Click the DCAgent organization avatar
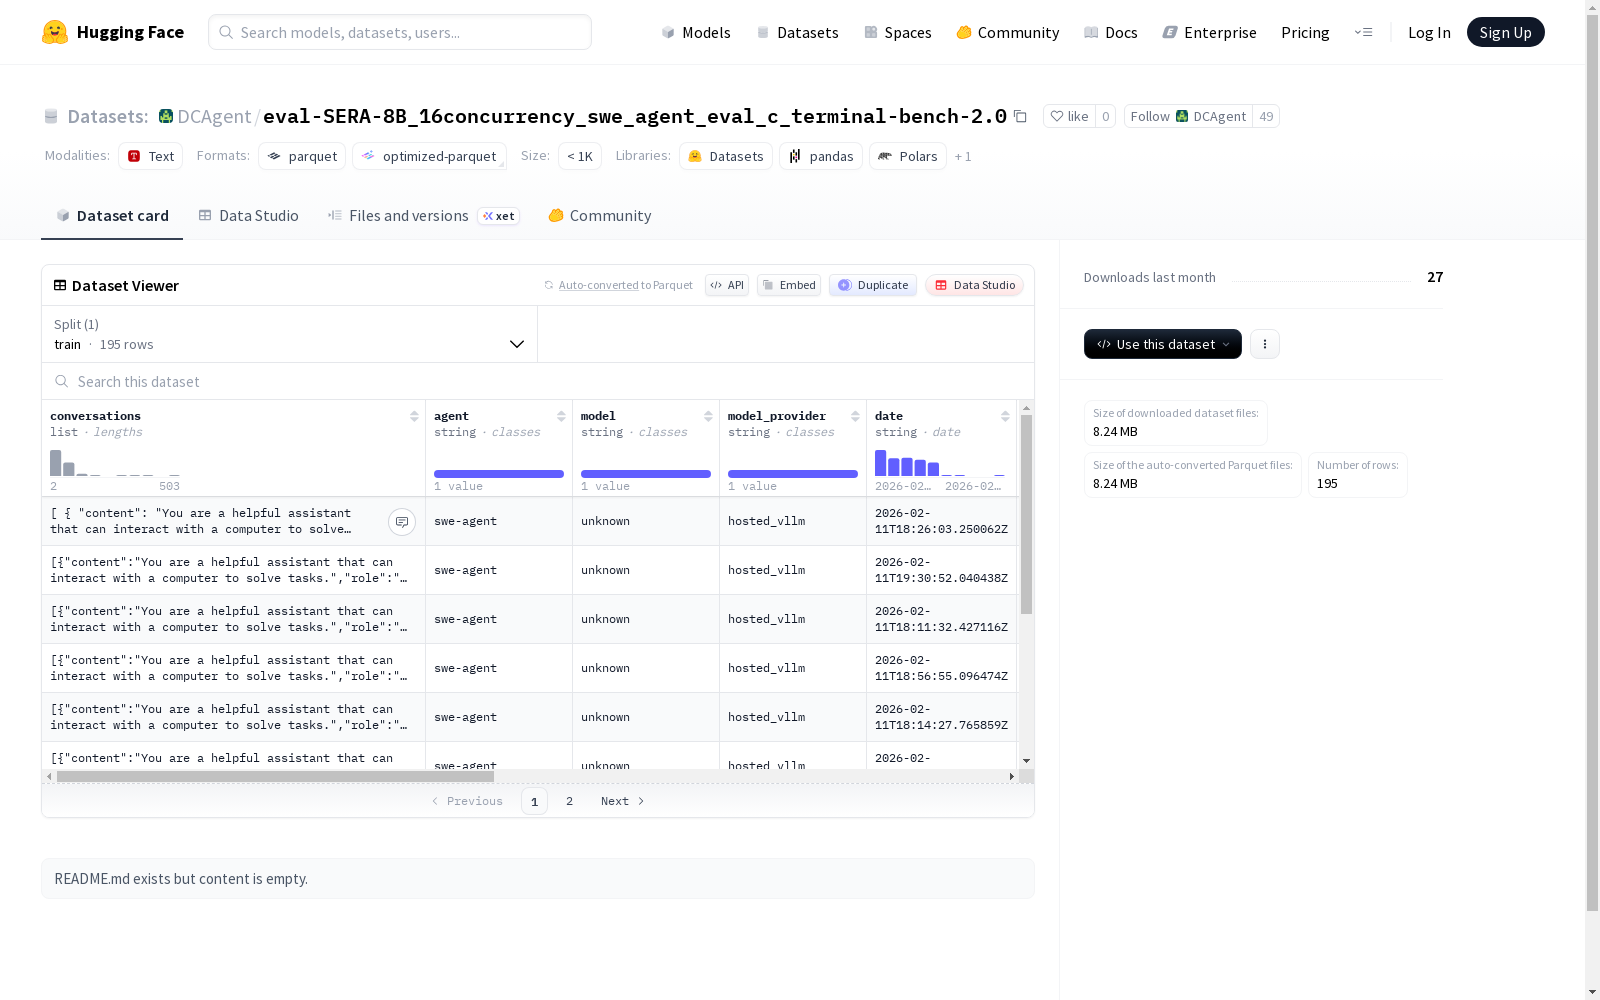 [166, 116]
